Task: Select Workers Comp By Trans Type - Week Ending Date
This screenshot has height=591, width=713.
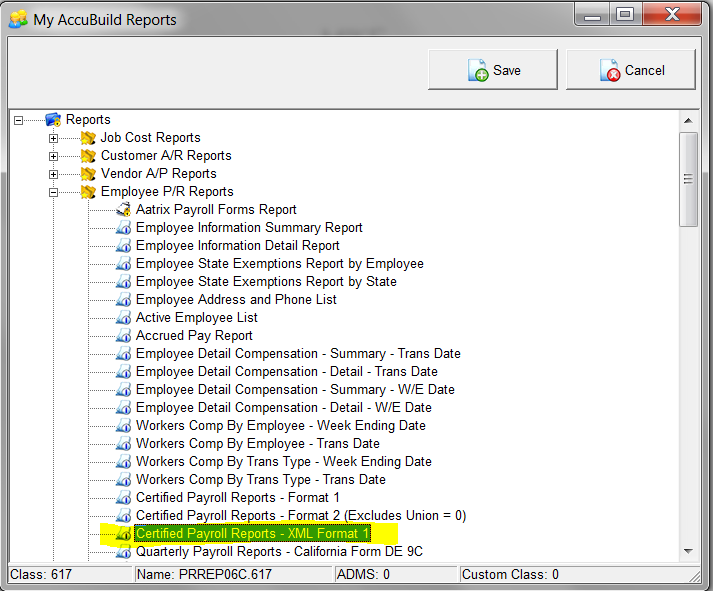Action: coord(284,462)
